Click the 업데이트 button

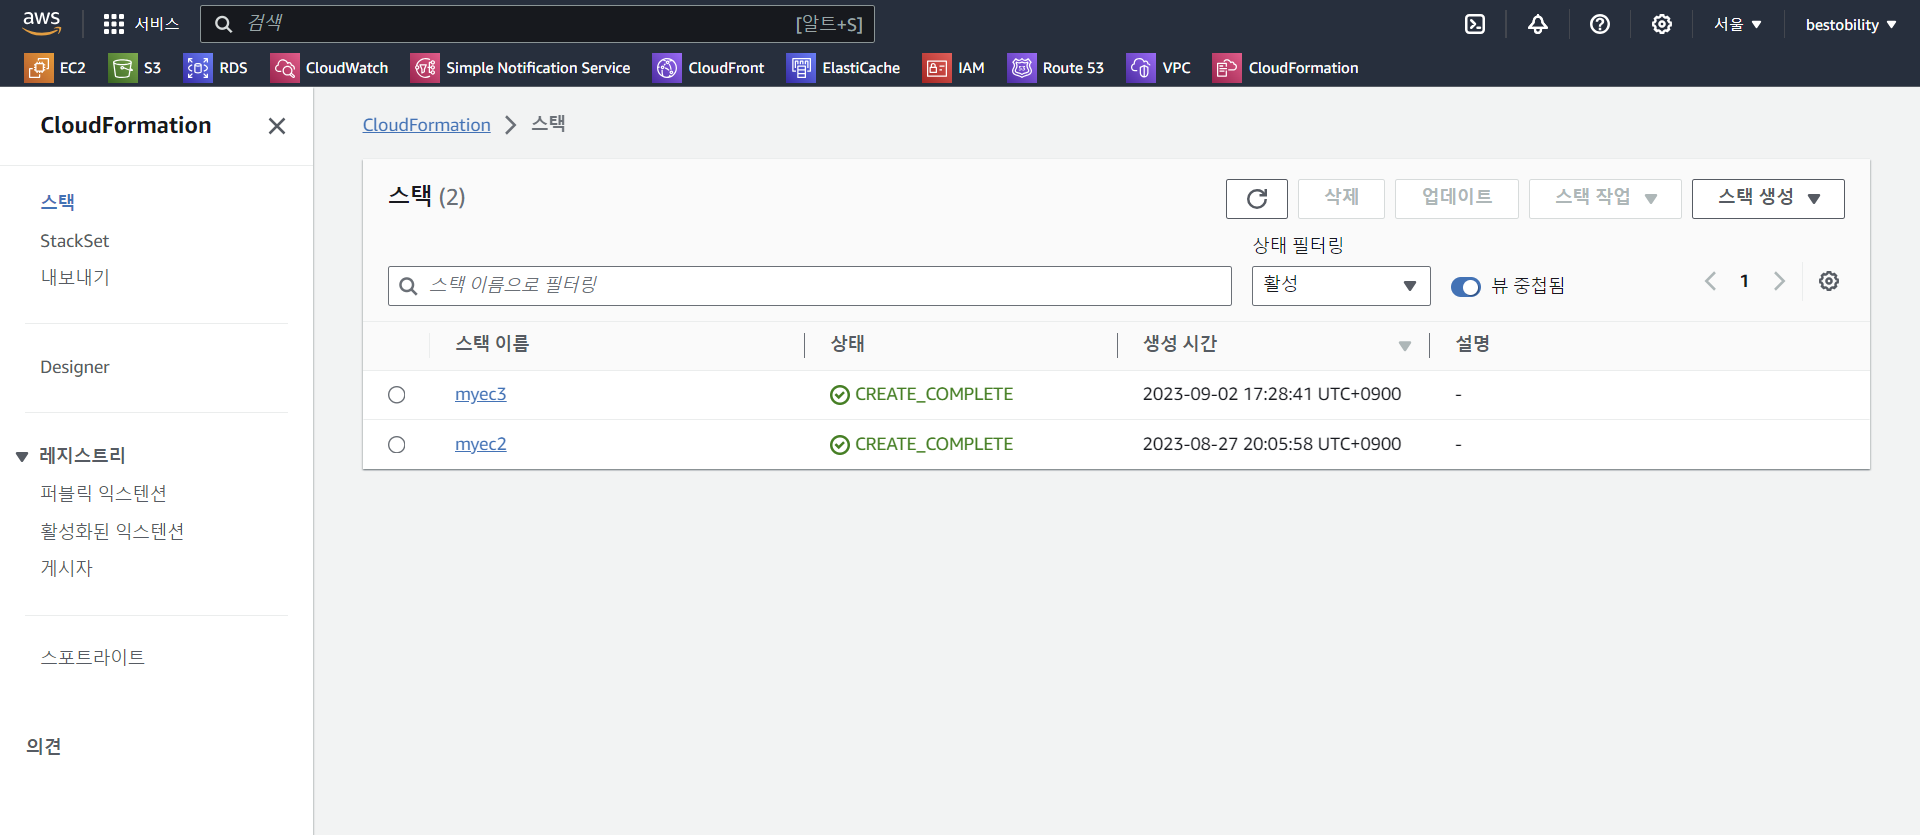pos(1457,199)
